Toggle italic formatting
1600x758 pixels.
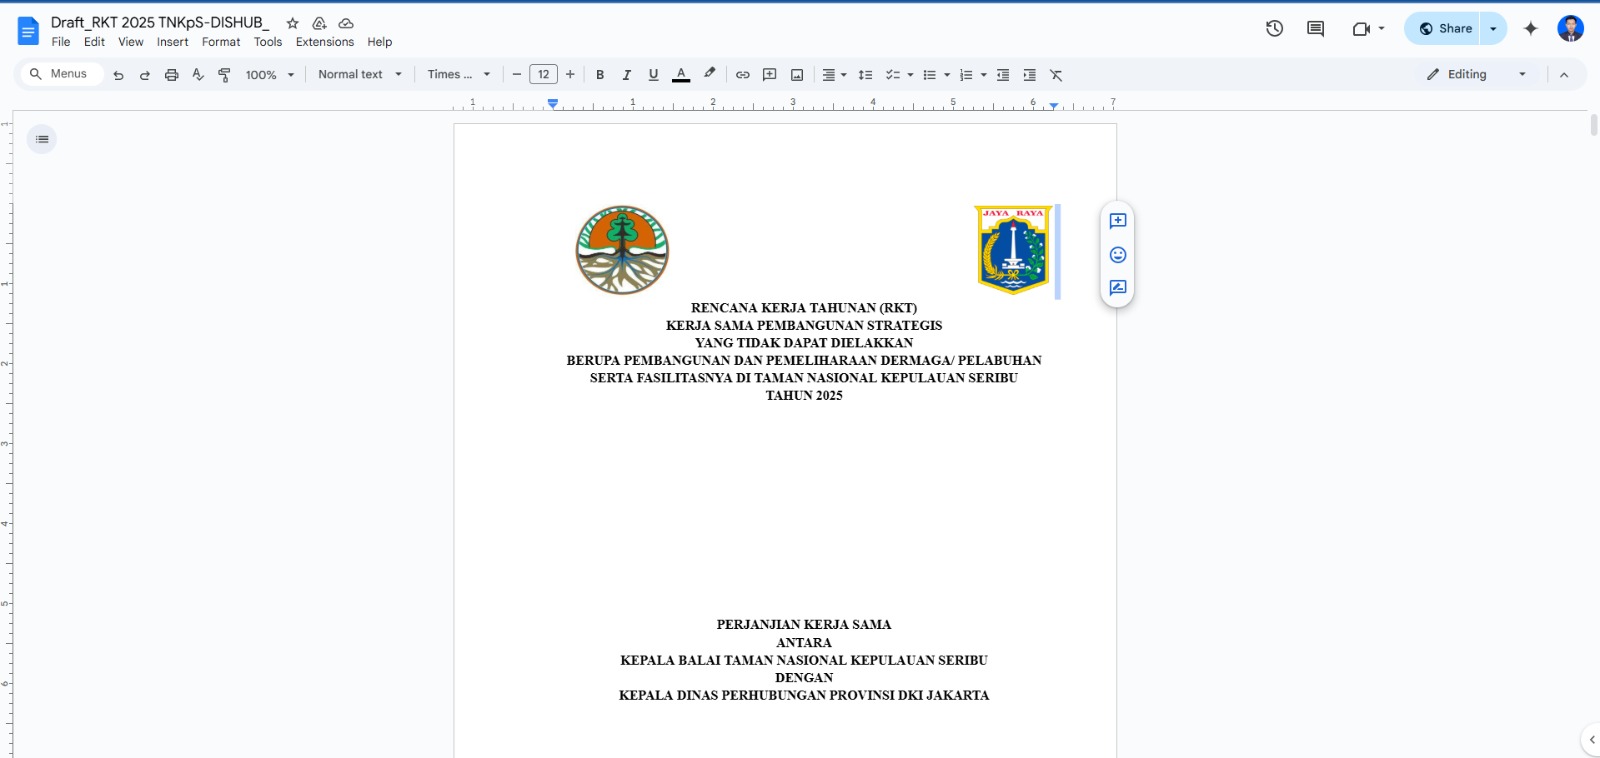[627, 75]
